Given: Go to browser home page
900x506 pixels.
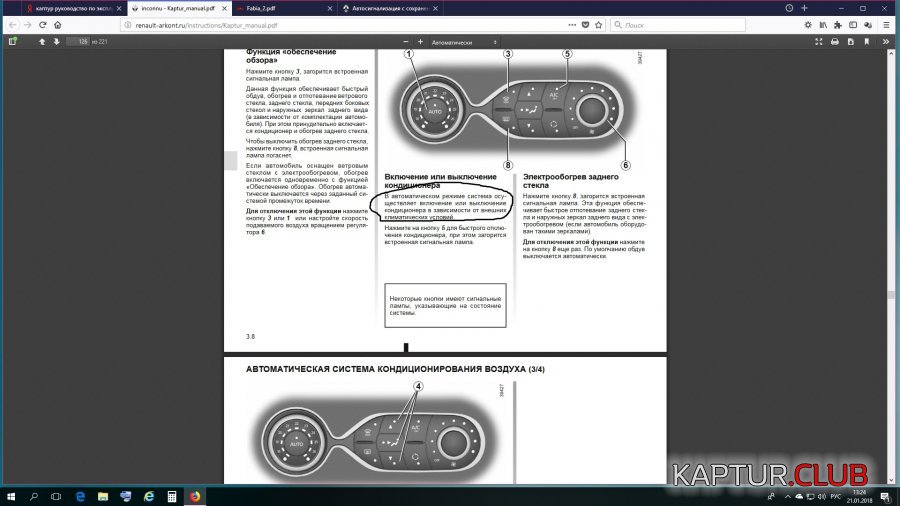Looking at the screenshot, I should tap(57, 25).
